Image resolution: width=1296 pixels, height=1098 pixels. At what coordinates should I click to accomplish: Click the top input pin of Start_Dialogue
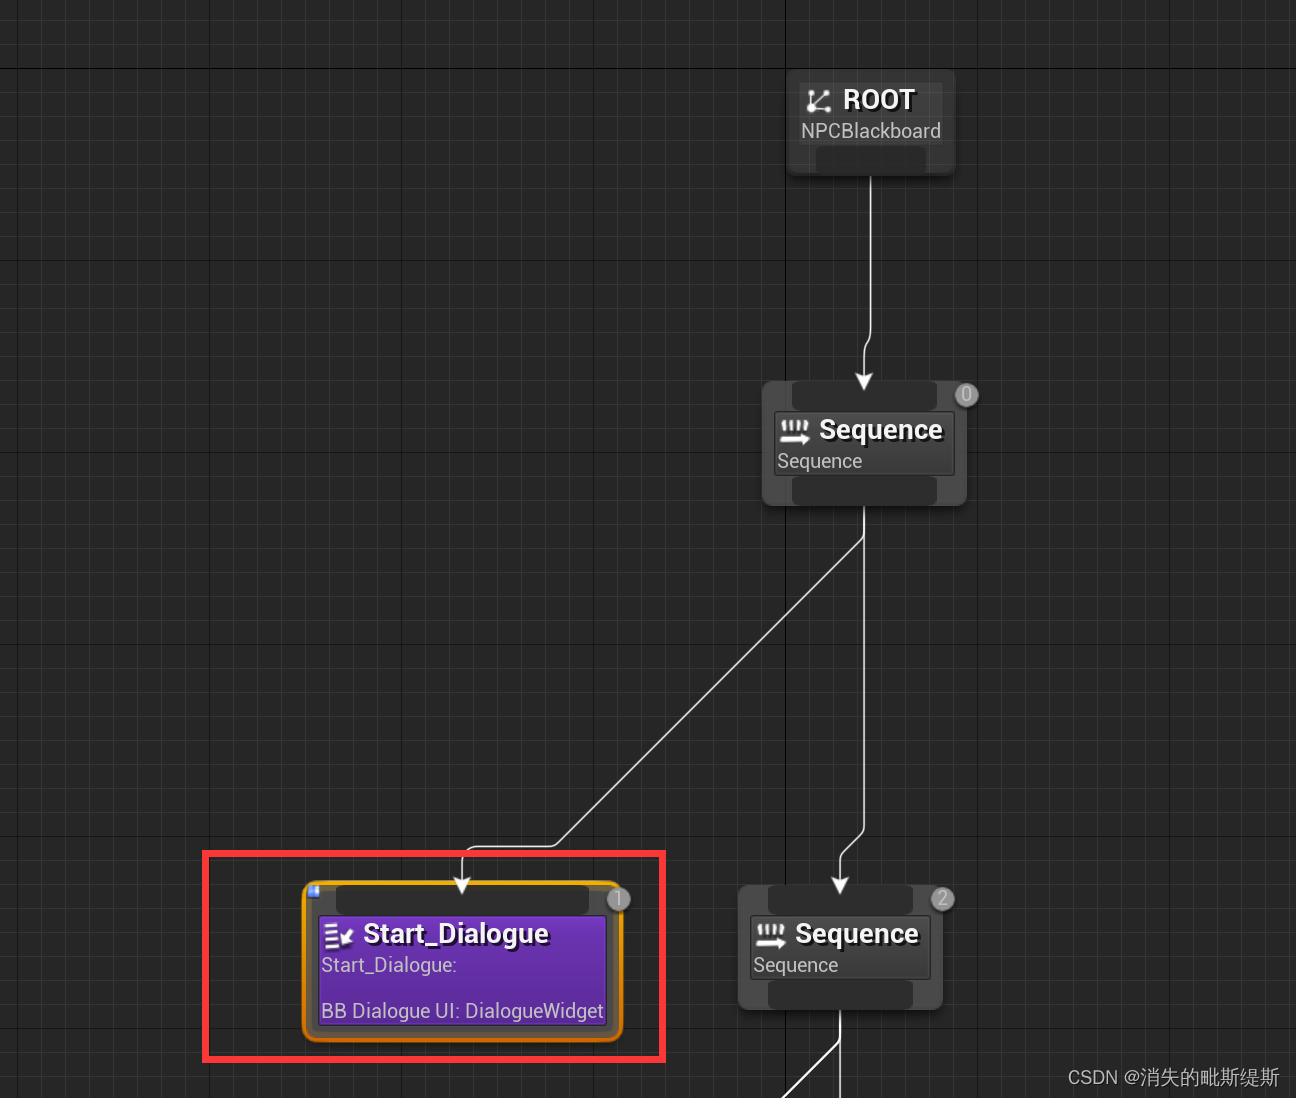click(x=462, y=899)
